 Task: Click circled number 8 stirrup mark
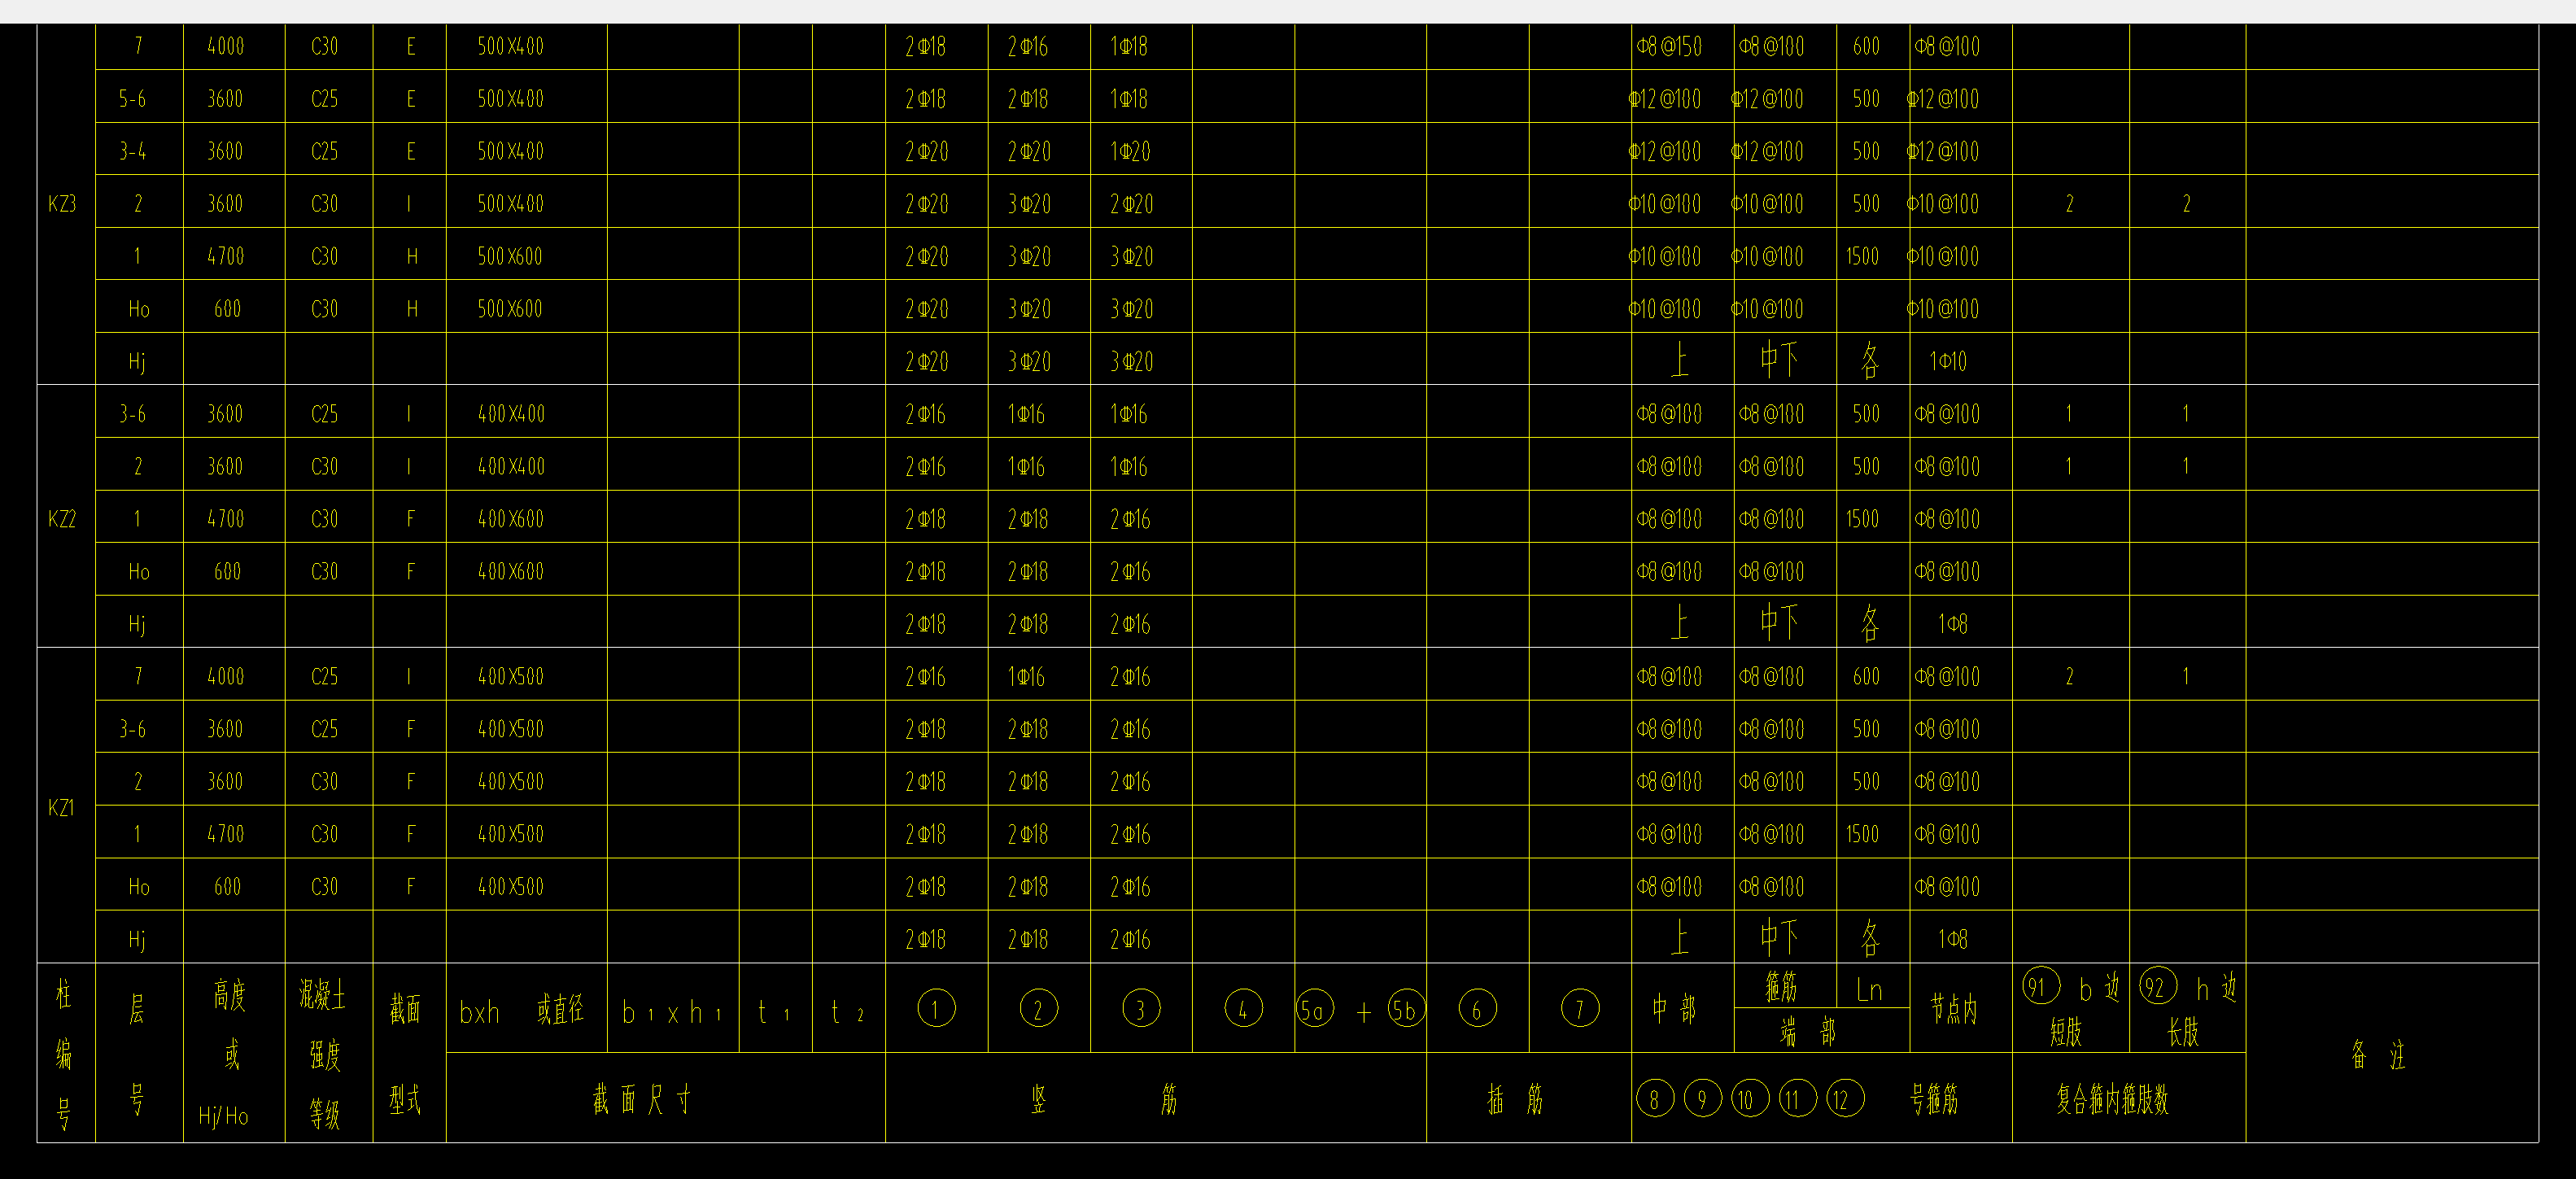point(1654,1100)
